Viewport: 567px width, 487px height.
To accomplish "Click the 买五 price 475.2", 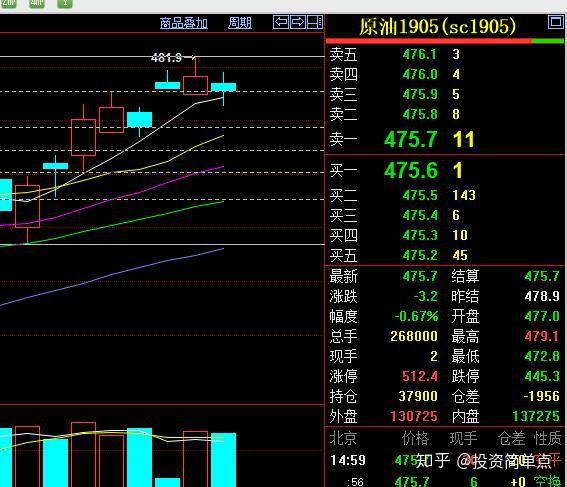I will coord(420,256).
